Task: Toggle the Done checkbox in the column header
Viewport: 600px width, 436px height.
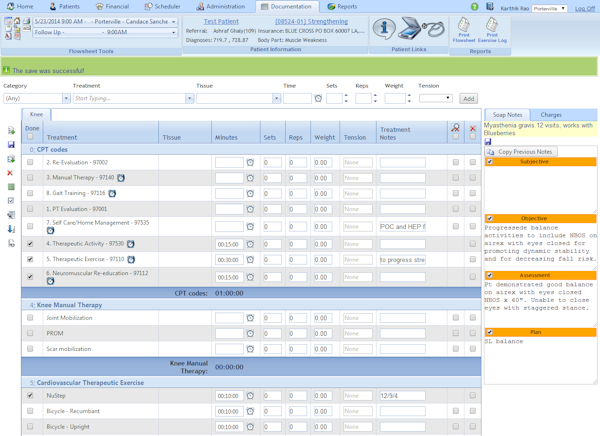Action: [x=30, y=136]
